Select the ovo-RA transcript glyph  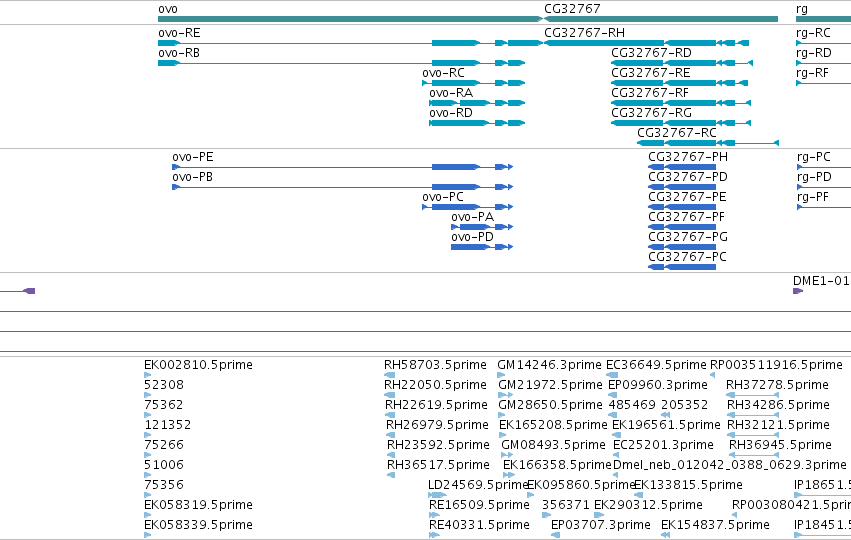[477, 103]
